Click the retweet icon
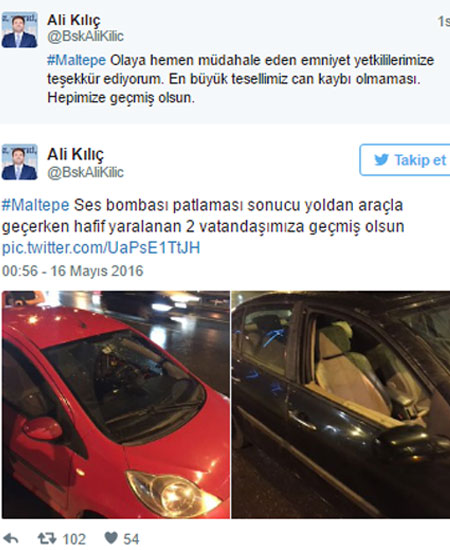Viewport: 450px width, 550px height. [x=47, y=538]
